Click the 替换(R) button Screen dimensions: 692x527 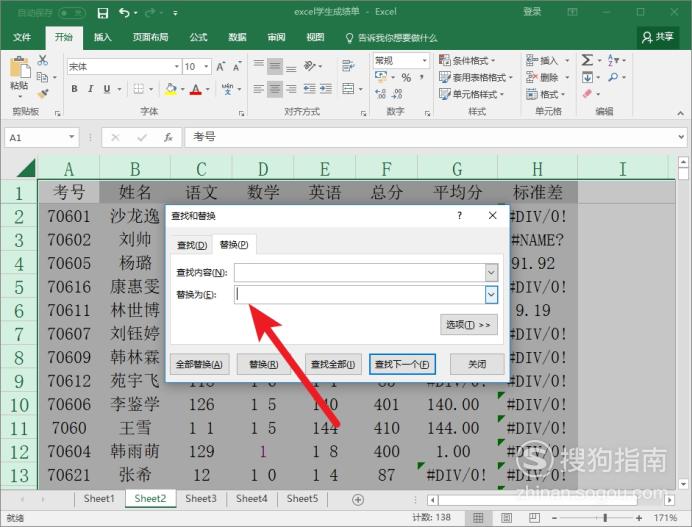pos(263,365)
